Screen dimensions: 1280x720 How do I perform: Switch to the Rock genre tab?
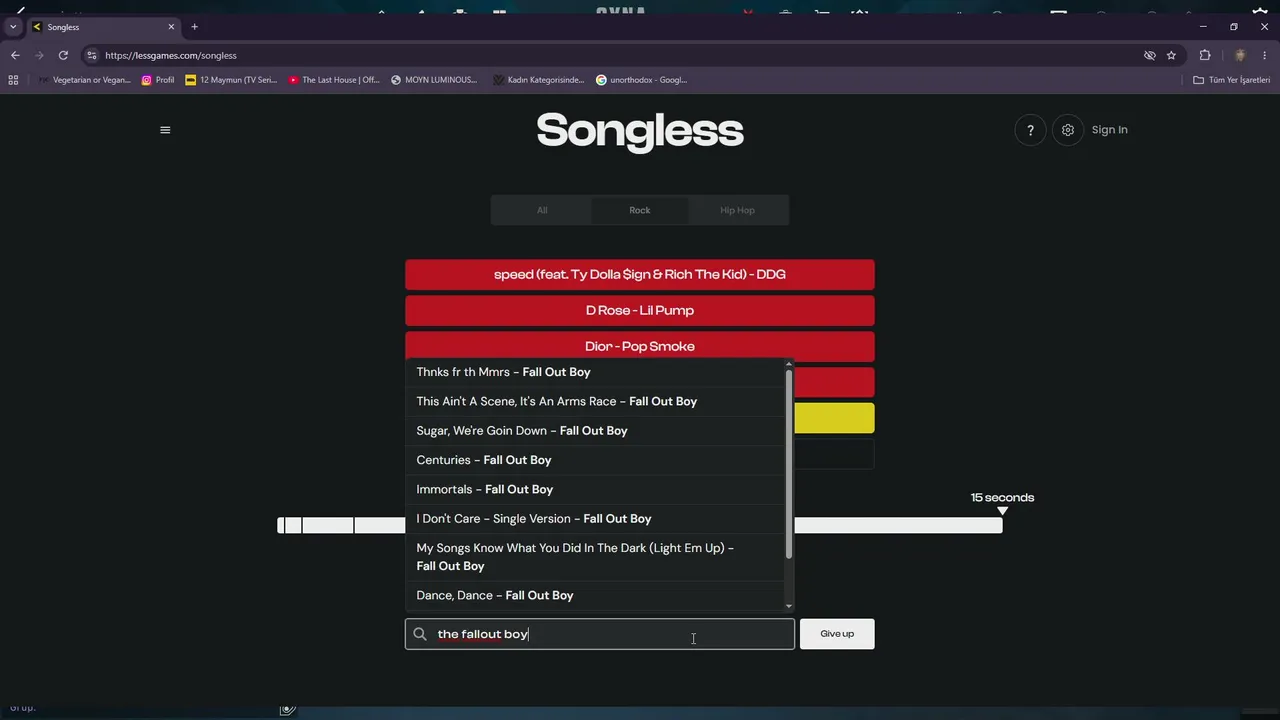tap(640, 210)
